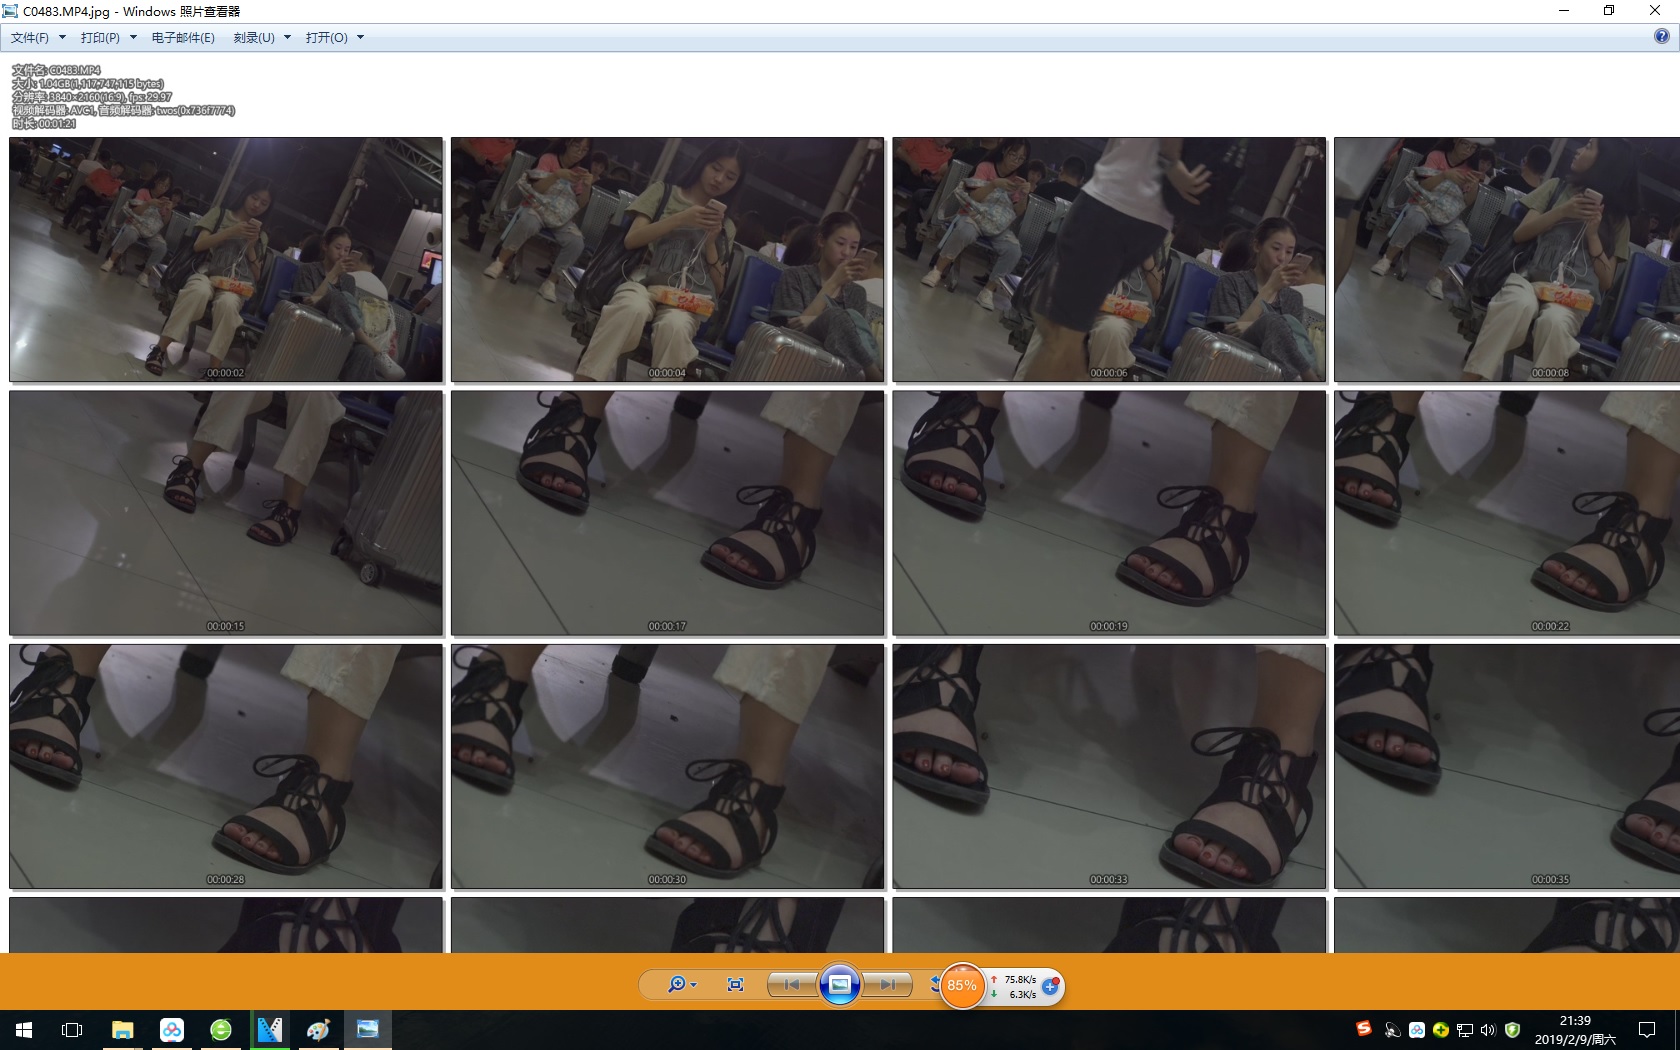1680x1050 pixels.
Task: Expand the 刻录(U) dropdown arrow
Action: (x=287, y=38)
